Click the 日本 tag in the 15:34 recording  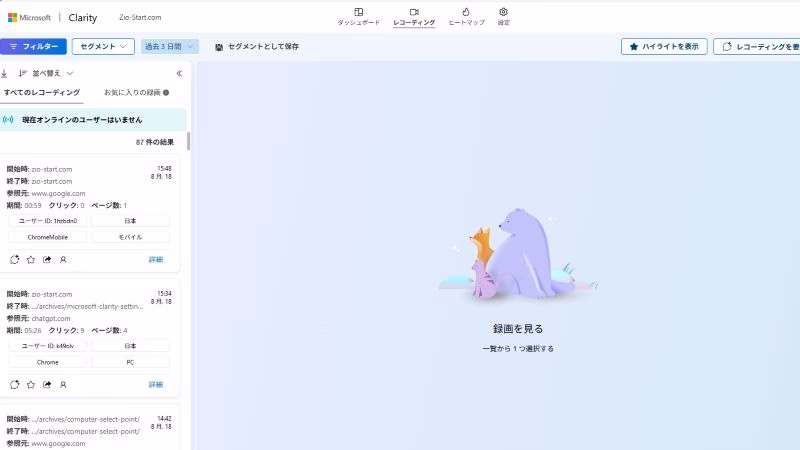point(130,346)
